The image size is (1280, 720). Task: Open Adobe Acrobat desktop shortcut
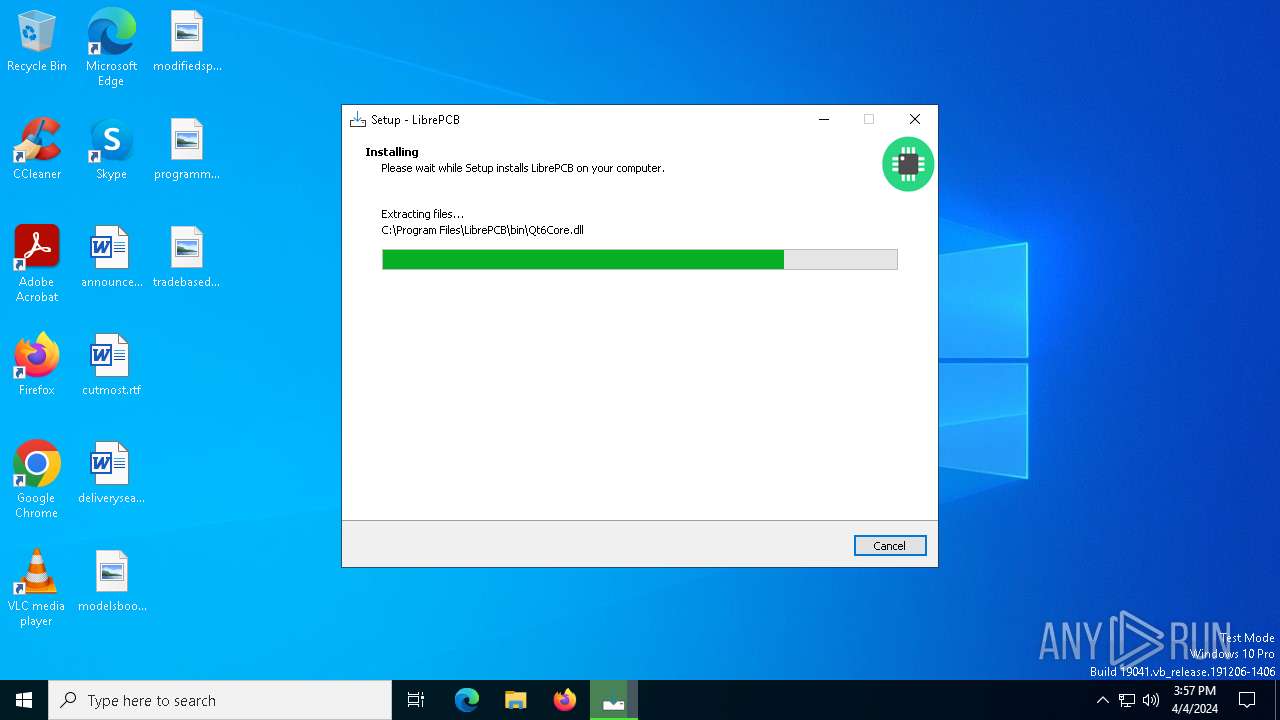tap(37, 264)
